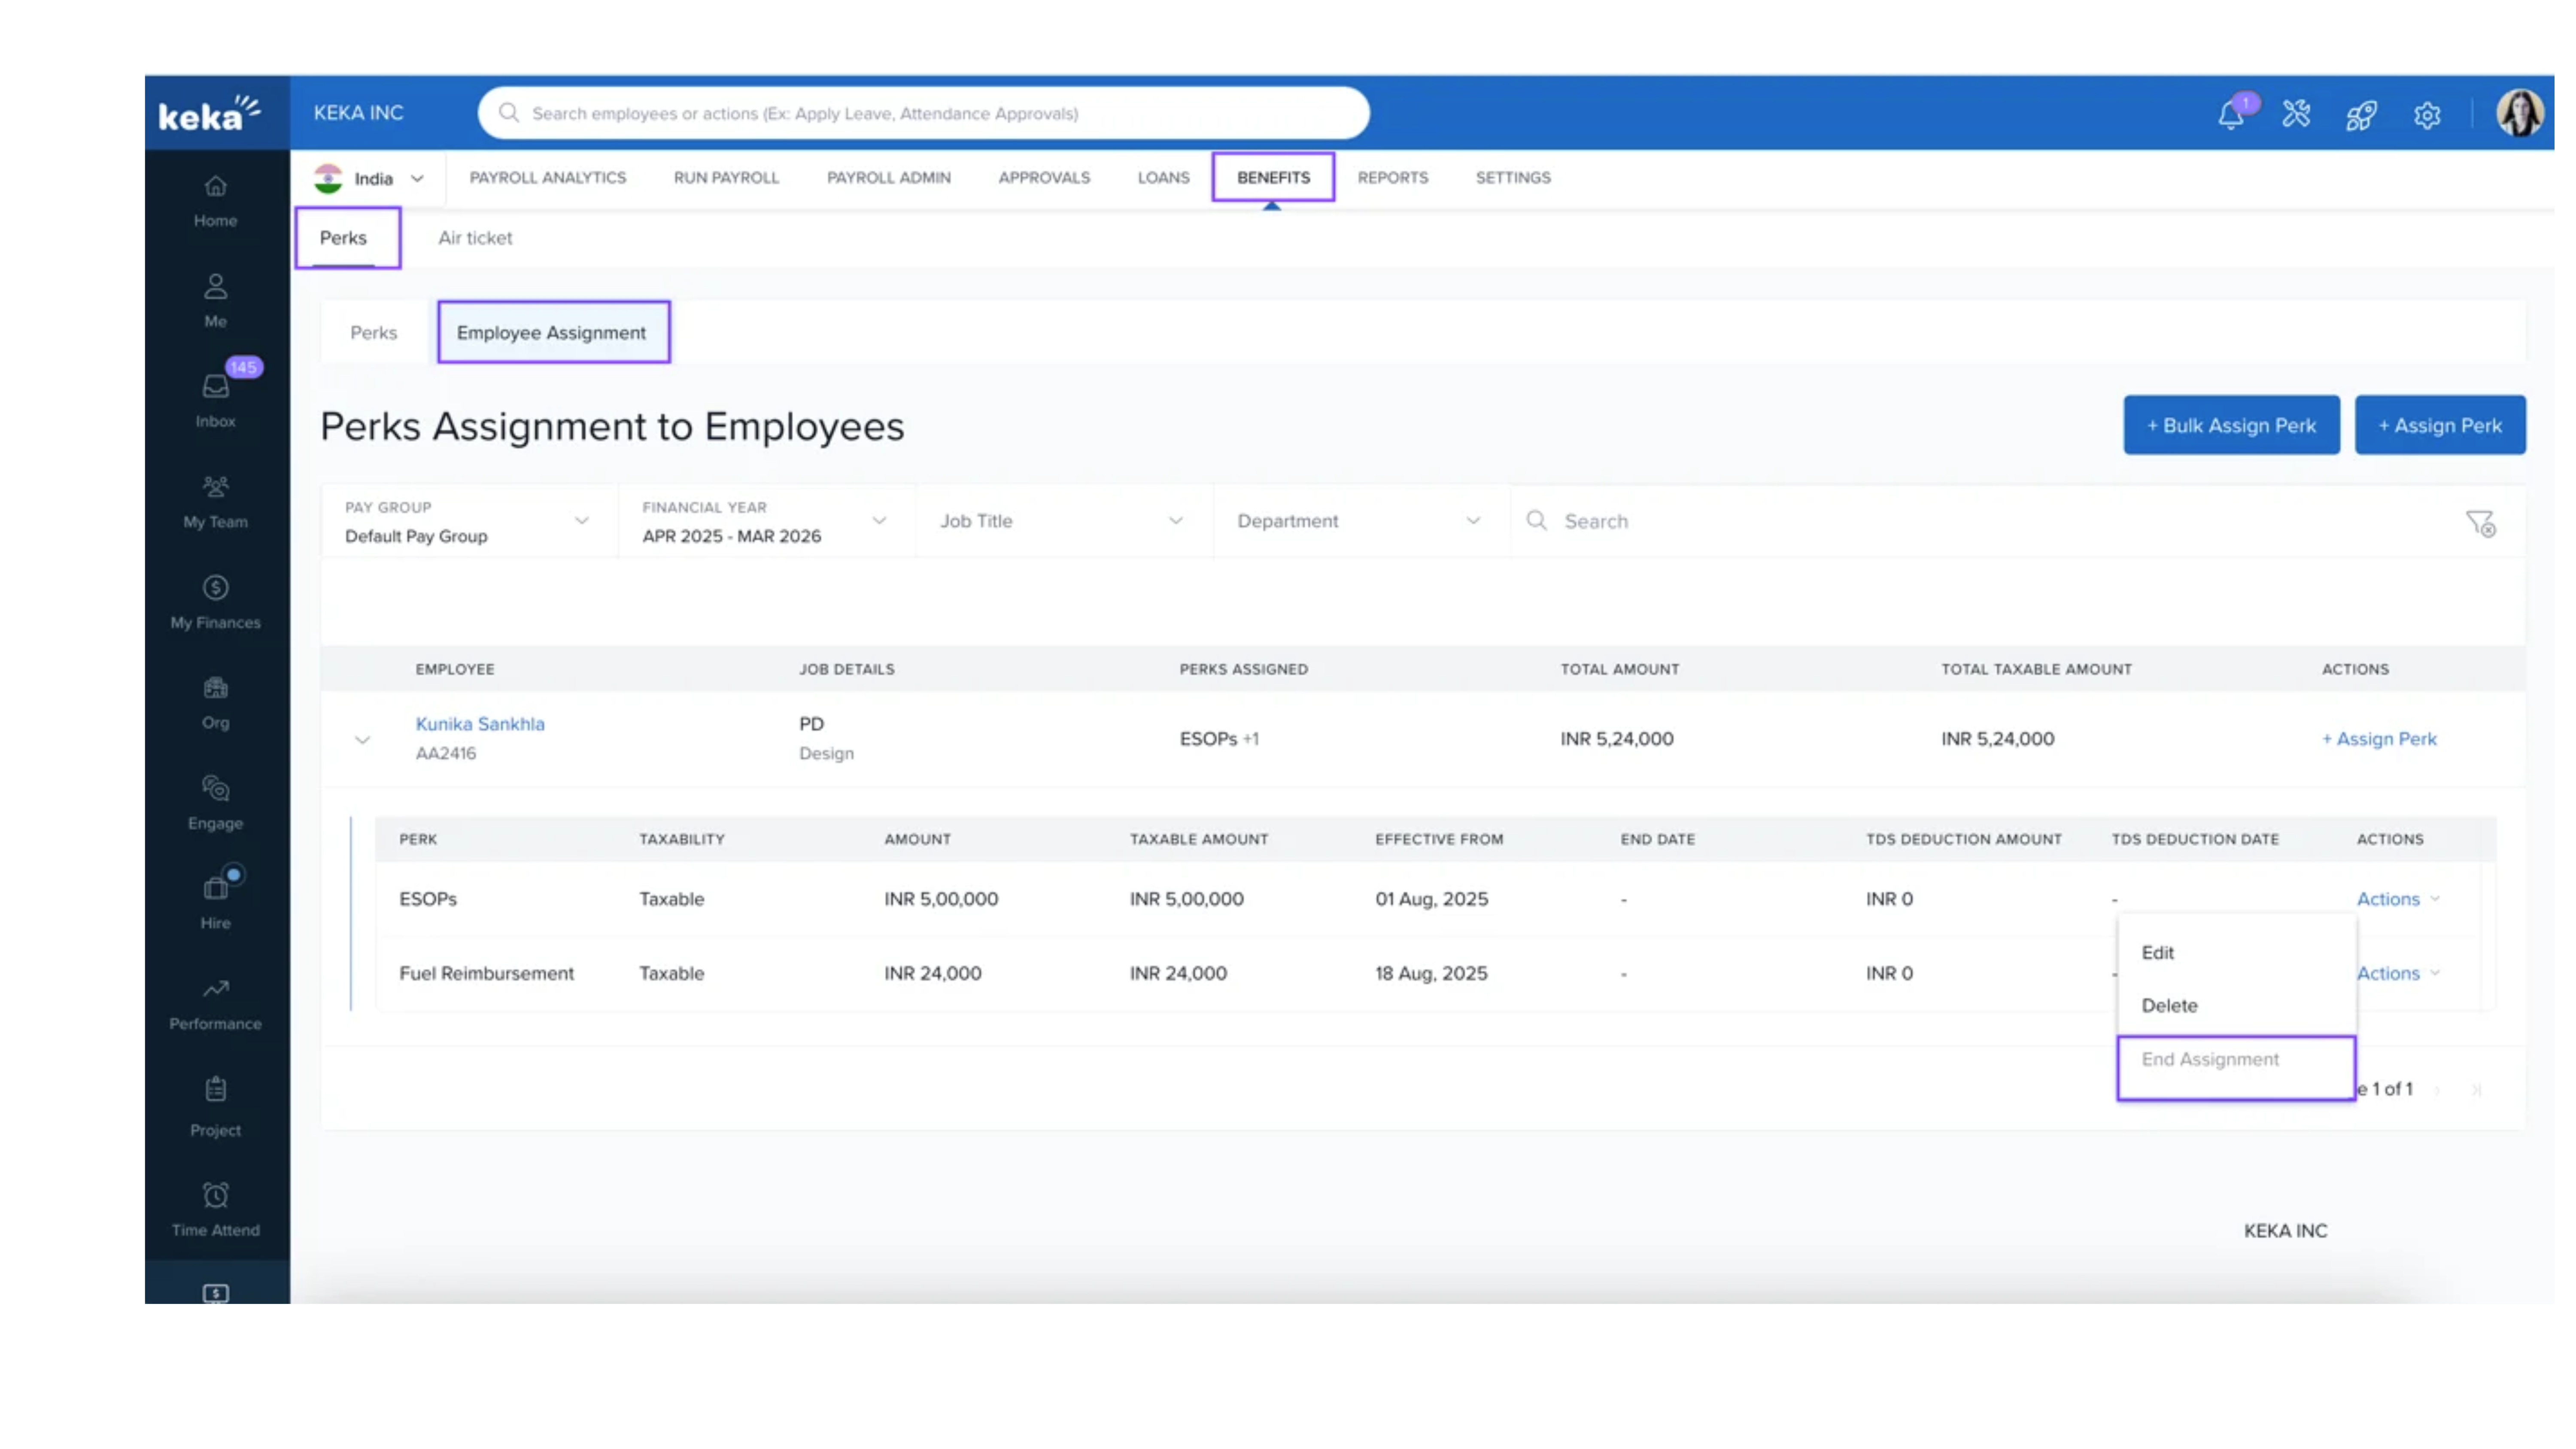Open settings gear in top bar
2576x1449 pixels.
click(2427, 115)
